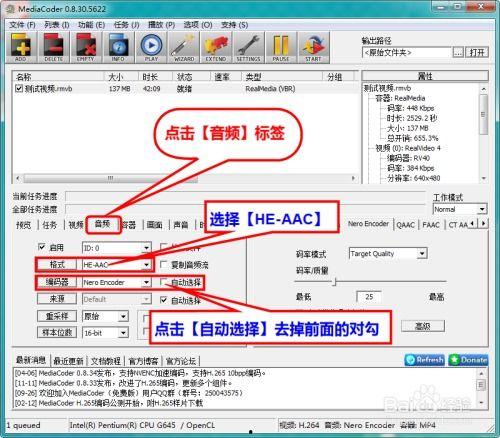
Task: Click the DELETE toolbar icon
Action: [53, 47]
